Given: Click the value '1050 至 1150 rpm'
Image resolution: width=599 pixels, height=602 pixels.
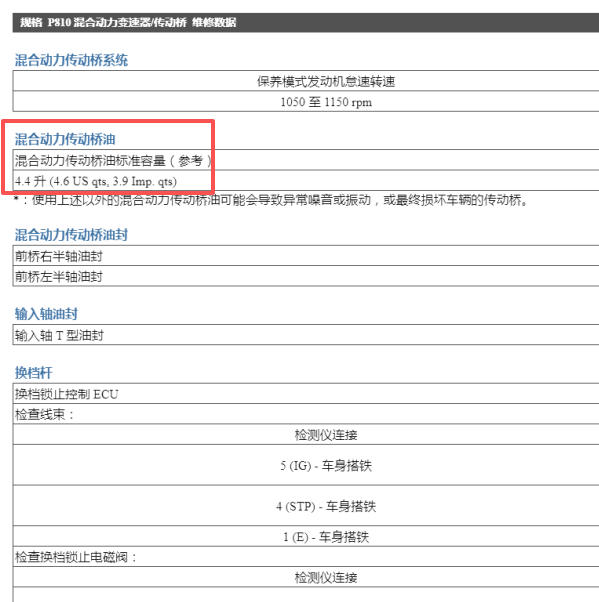Looking at the screenshot, I should pyautogui.click(x=326, y=102).
